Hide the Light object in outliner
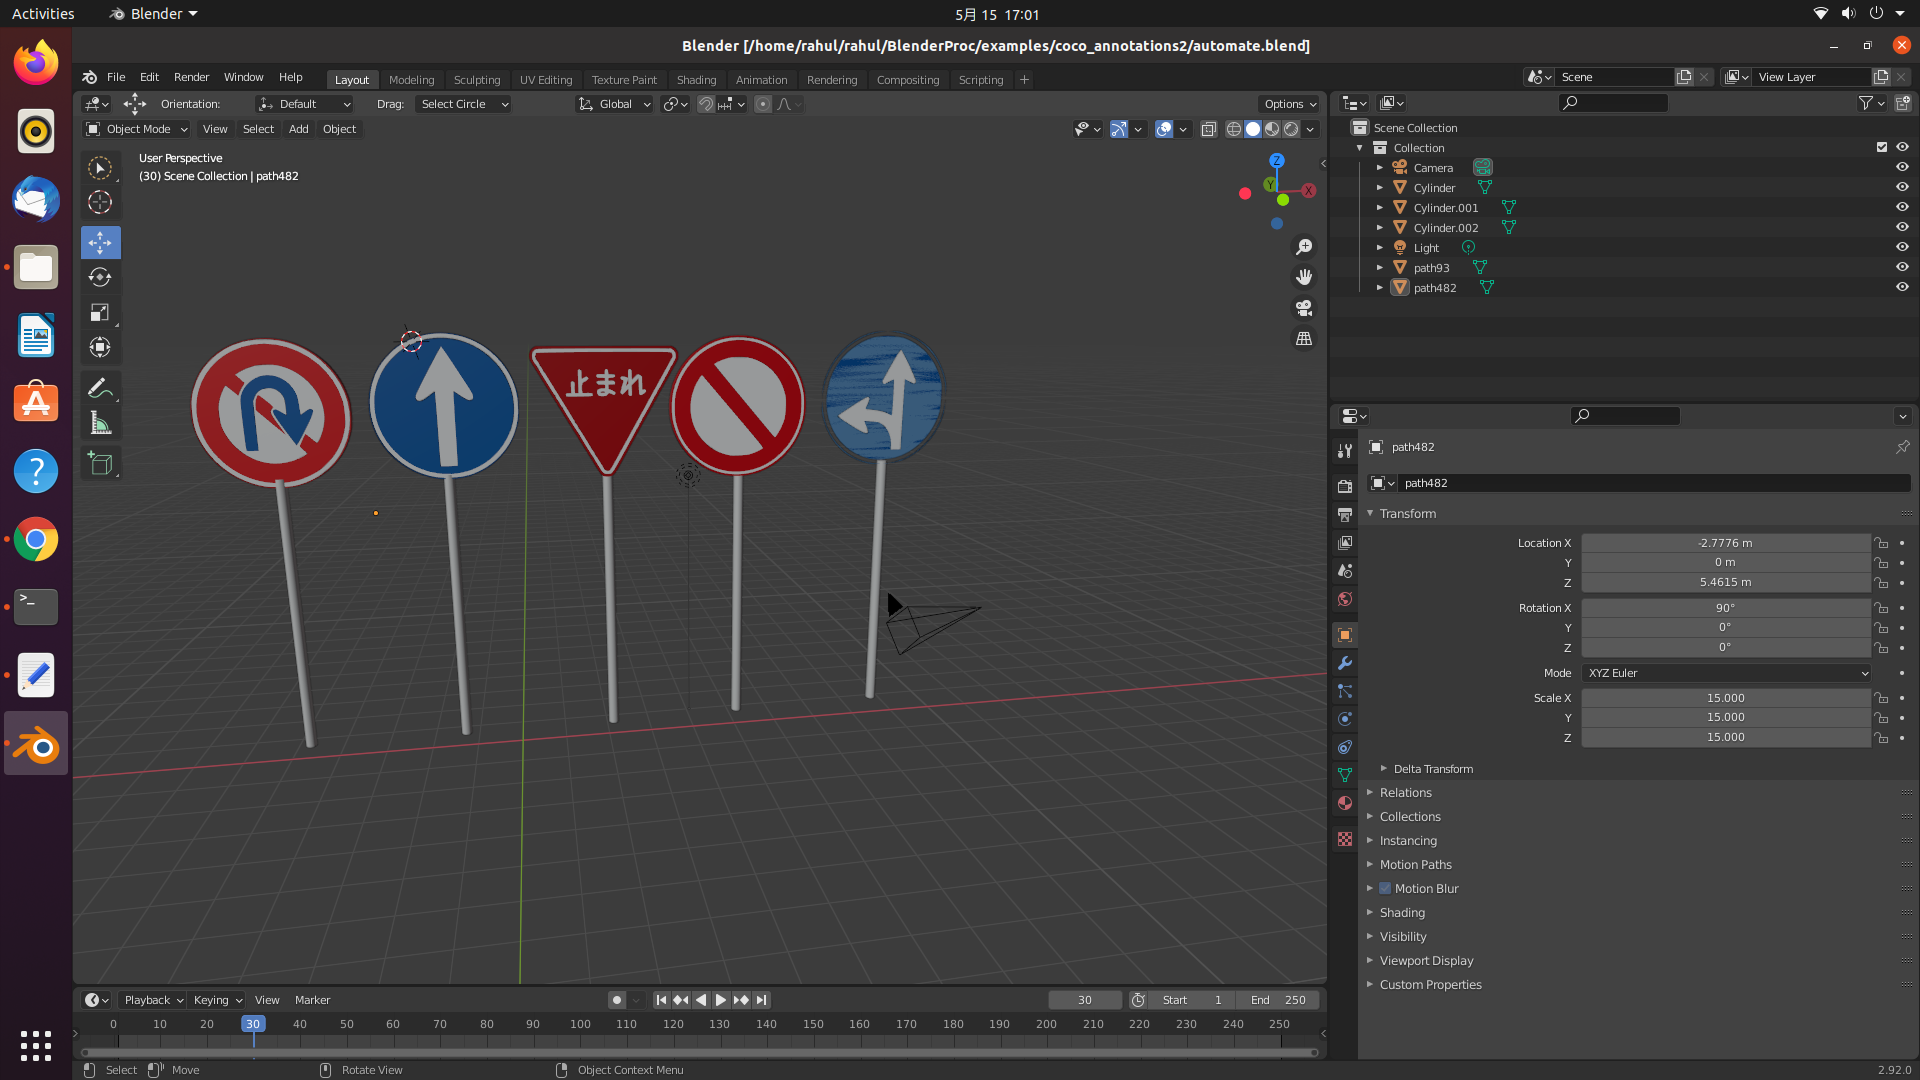 [1902, 247]
